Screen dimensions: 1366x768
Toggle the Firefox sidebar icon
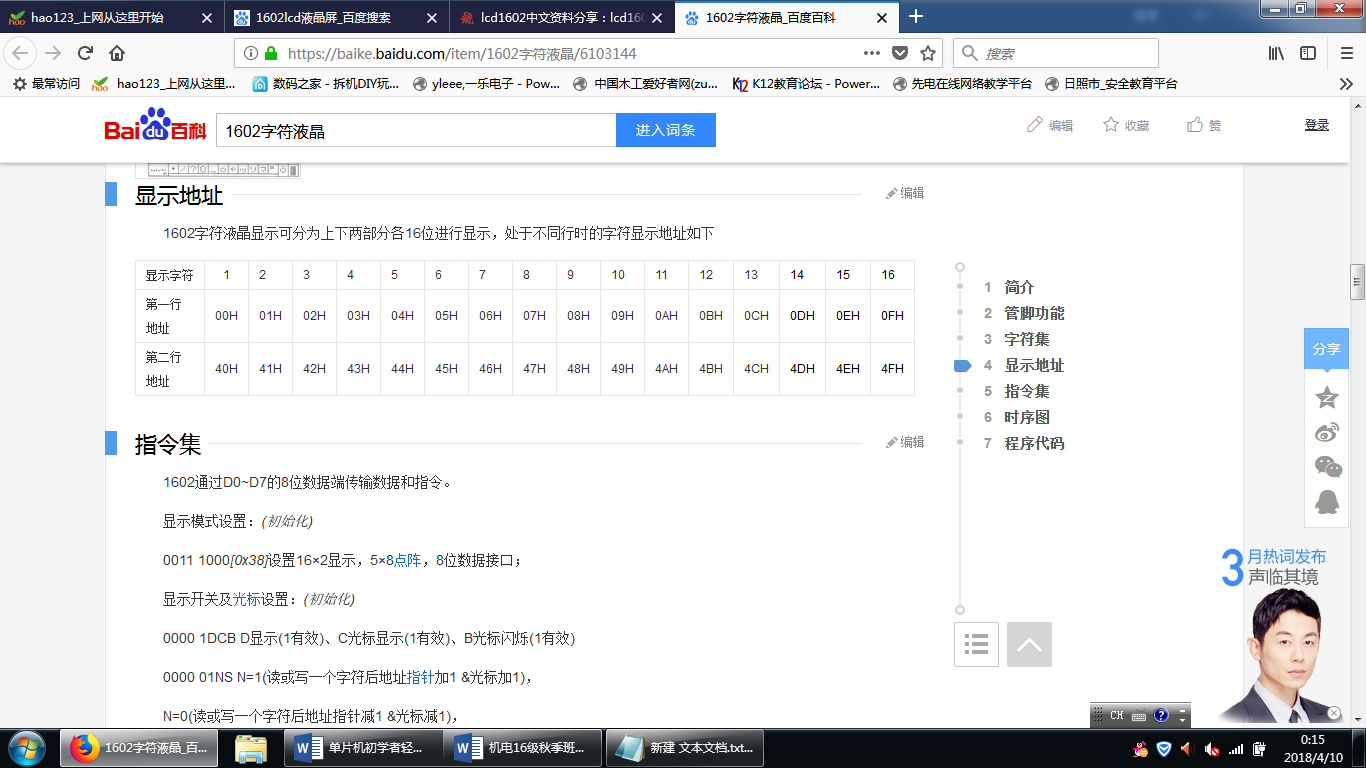(1308, 53)
